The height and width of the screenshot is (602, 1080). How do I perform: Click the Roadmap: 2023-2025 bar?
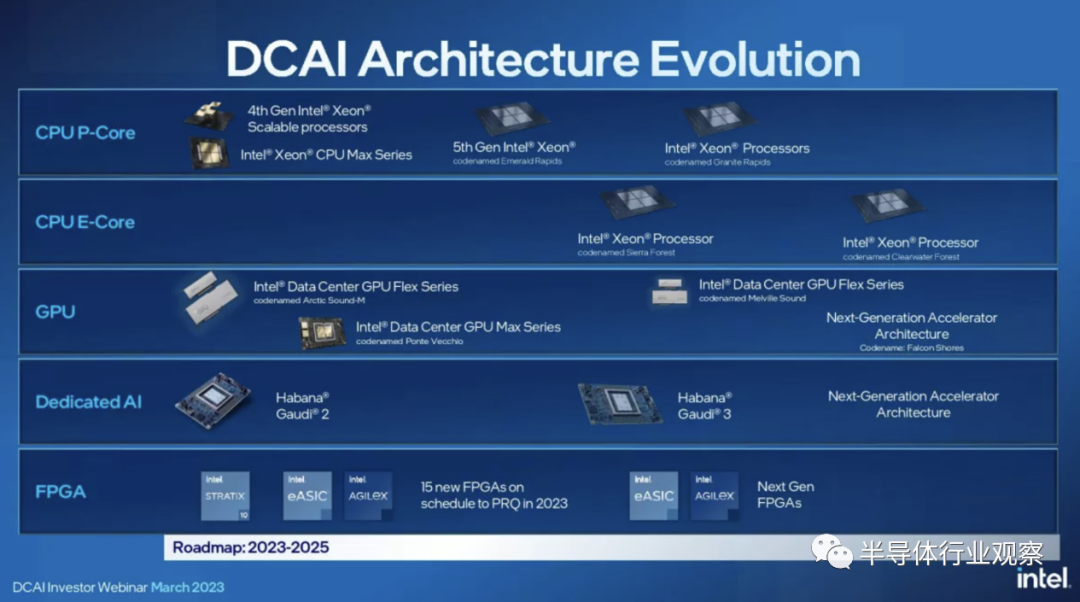click(x=611, y=548)
